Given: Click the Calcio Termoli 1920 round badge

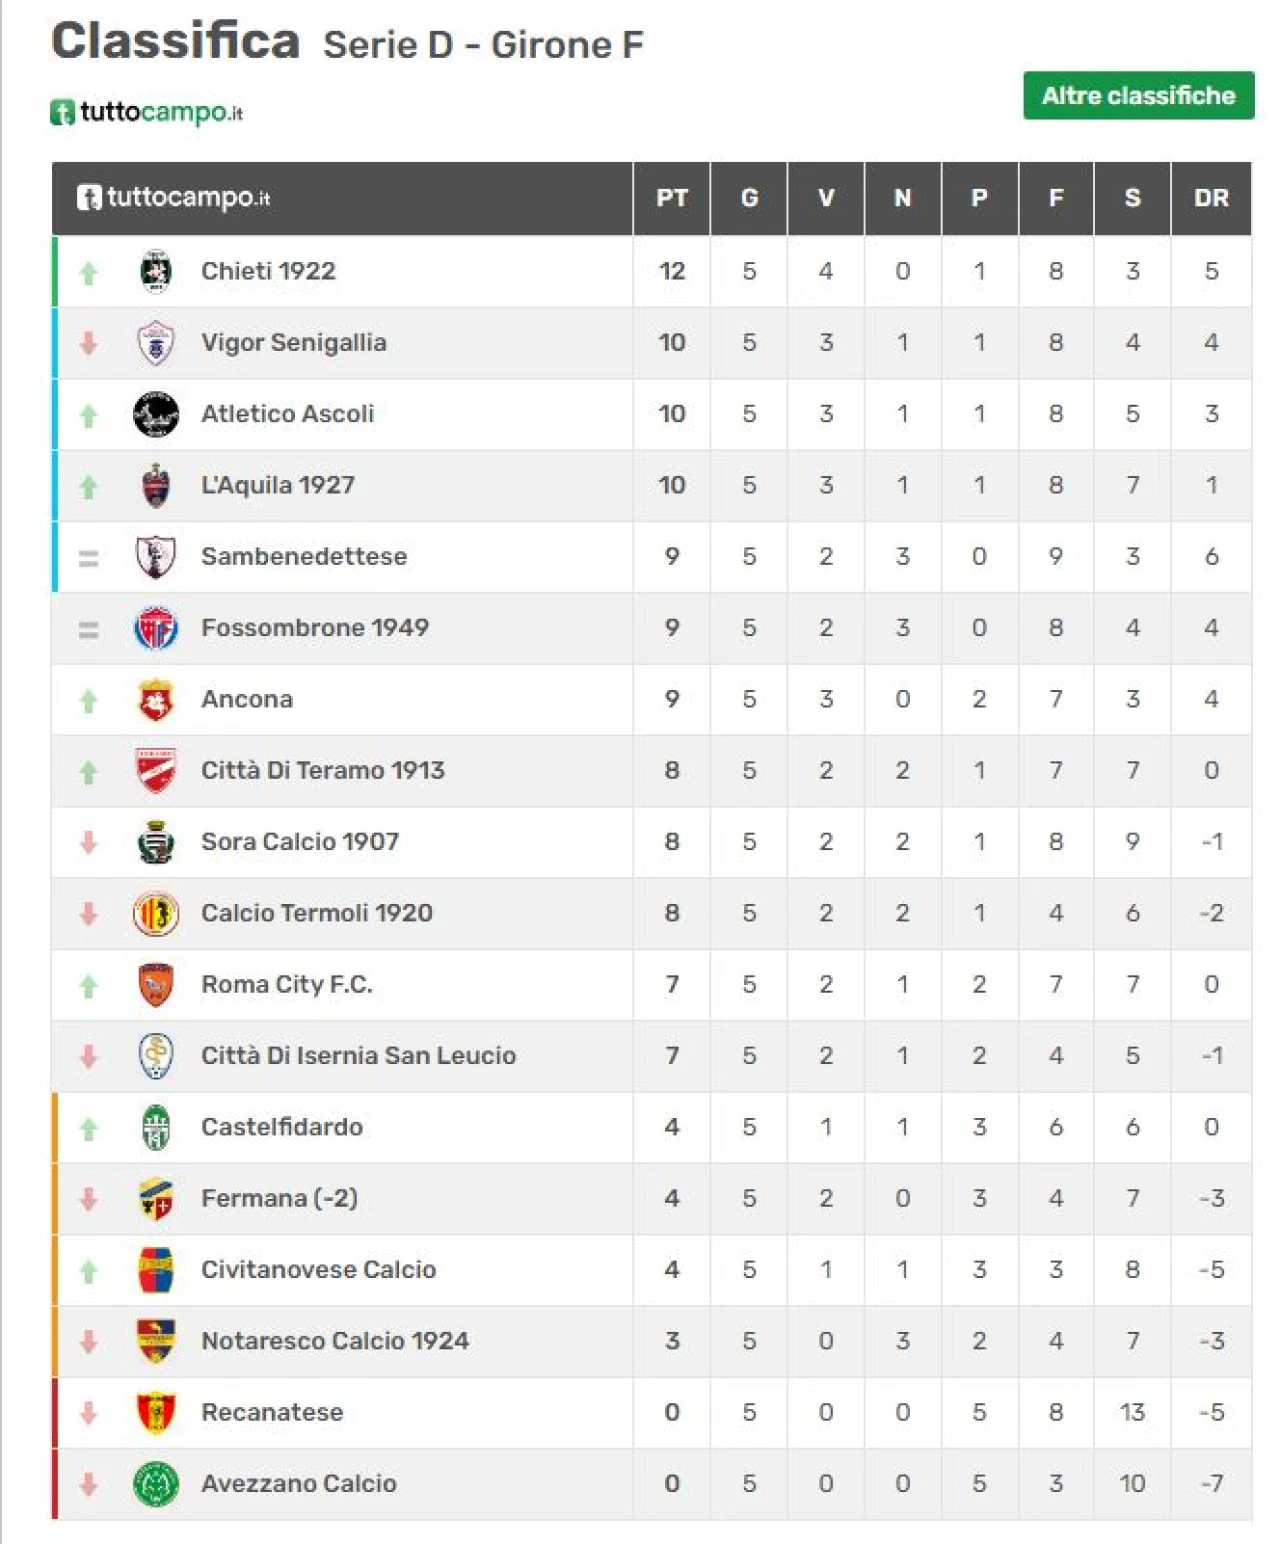Looking at the screenshot, I should pos(155,913).
